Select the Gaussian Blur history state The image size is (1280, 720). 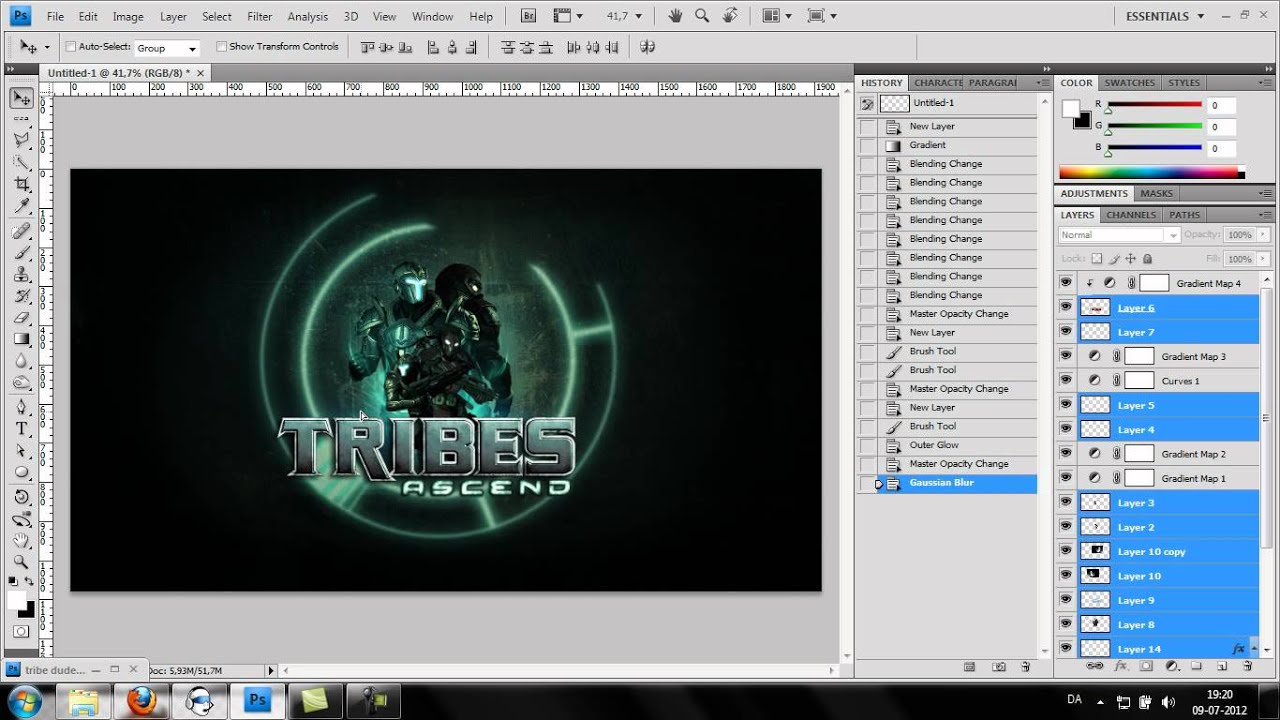coord(956,483)
